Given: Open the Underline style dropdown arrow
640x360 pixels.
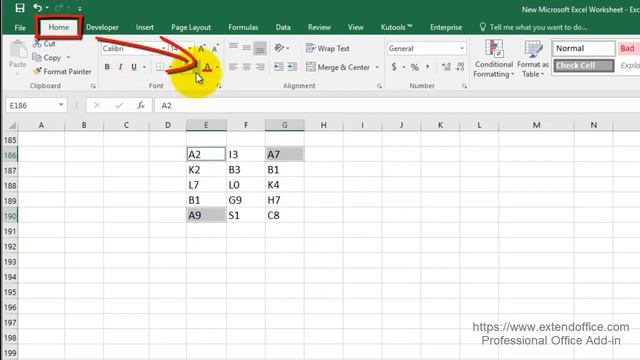Looking at the screenshot, I should point(144,67).
